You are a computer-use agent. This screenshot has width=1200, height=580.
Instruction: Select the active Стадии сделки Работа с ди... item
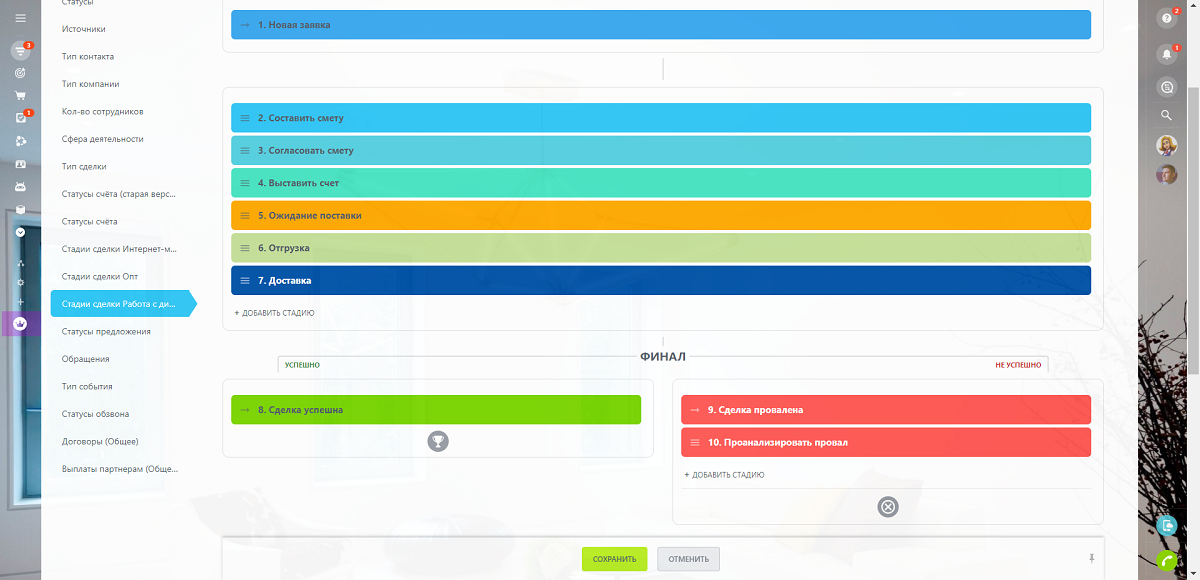[x=123, y=304]
